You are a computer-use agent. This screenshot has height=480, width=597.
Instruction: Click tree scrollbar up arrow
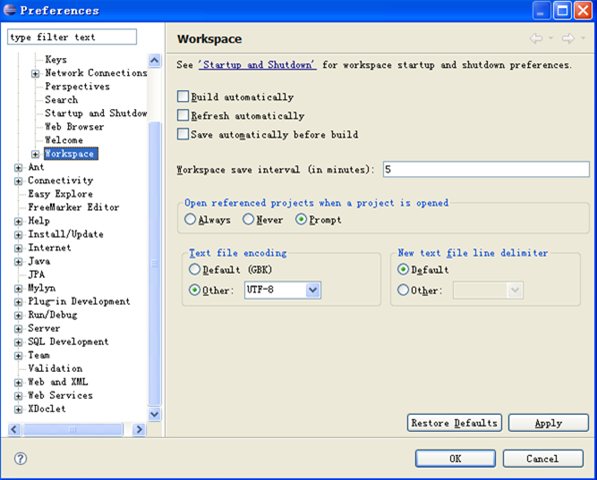(x=154, y=60)
